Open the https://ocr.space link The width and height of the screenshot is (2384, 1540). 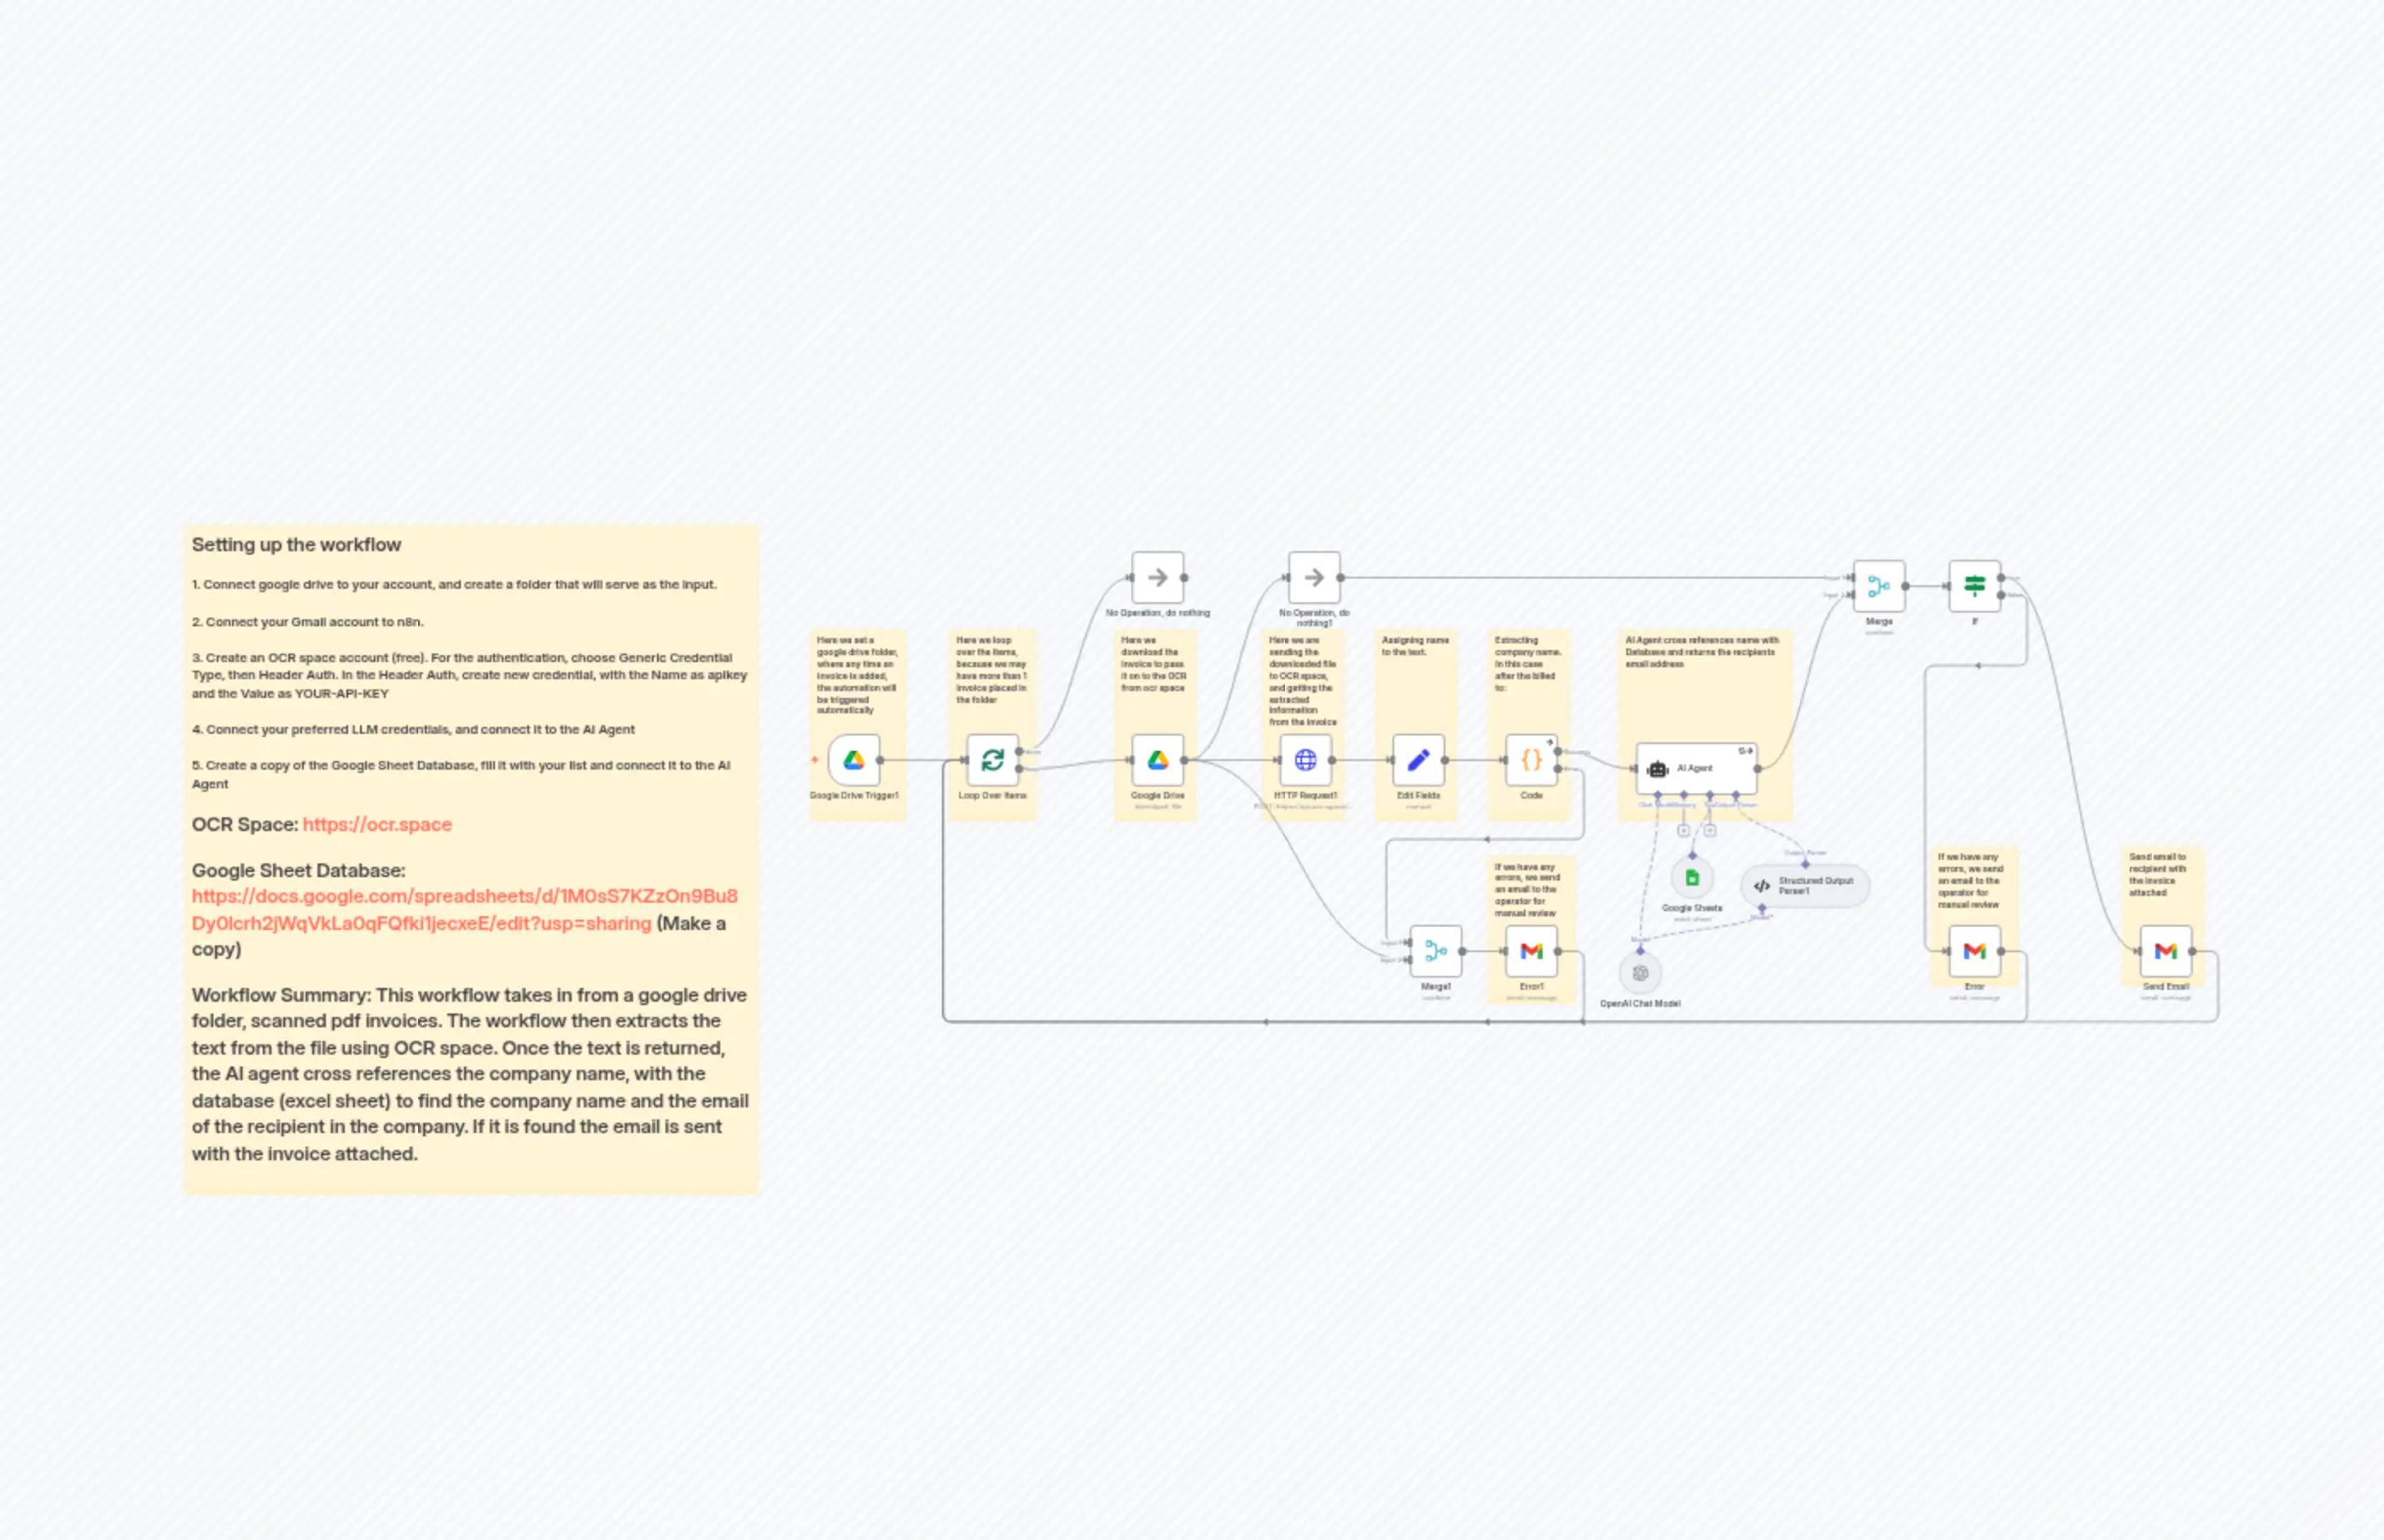377,824
